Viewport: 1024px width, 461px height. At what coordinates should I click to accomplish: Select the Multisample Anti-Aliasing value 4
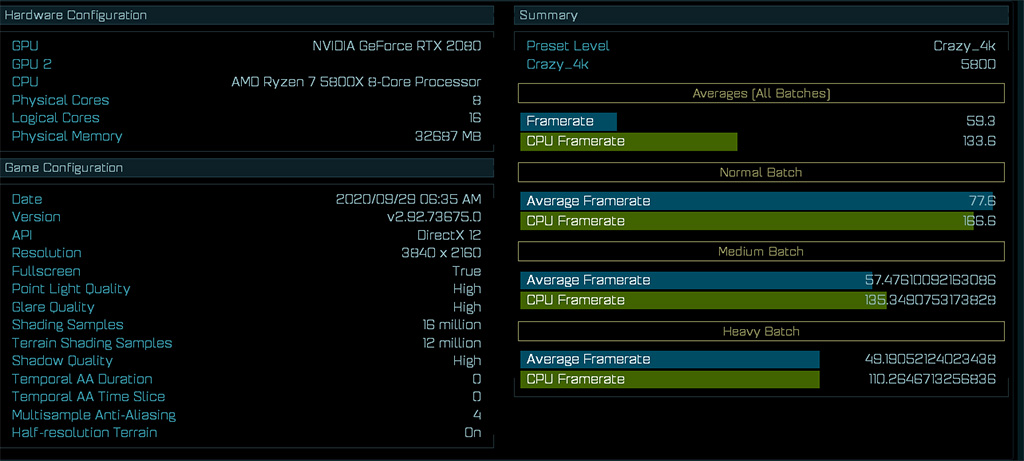(477, 415)
